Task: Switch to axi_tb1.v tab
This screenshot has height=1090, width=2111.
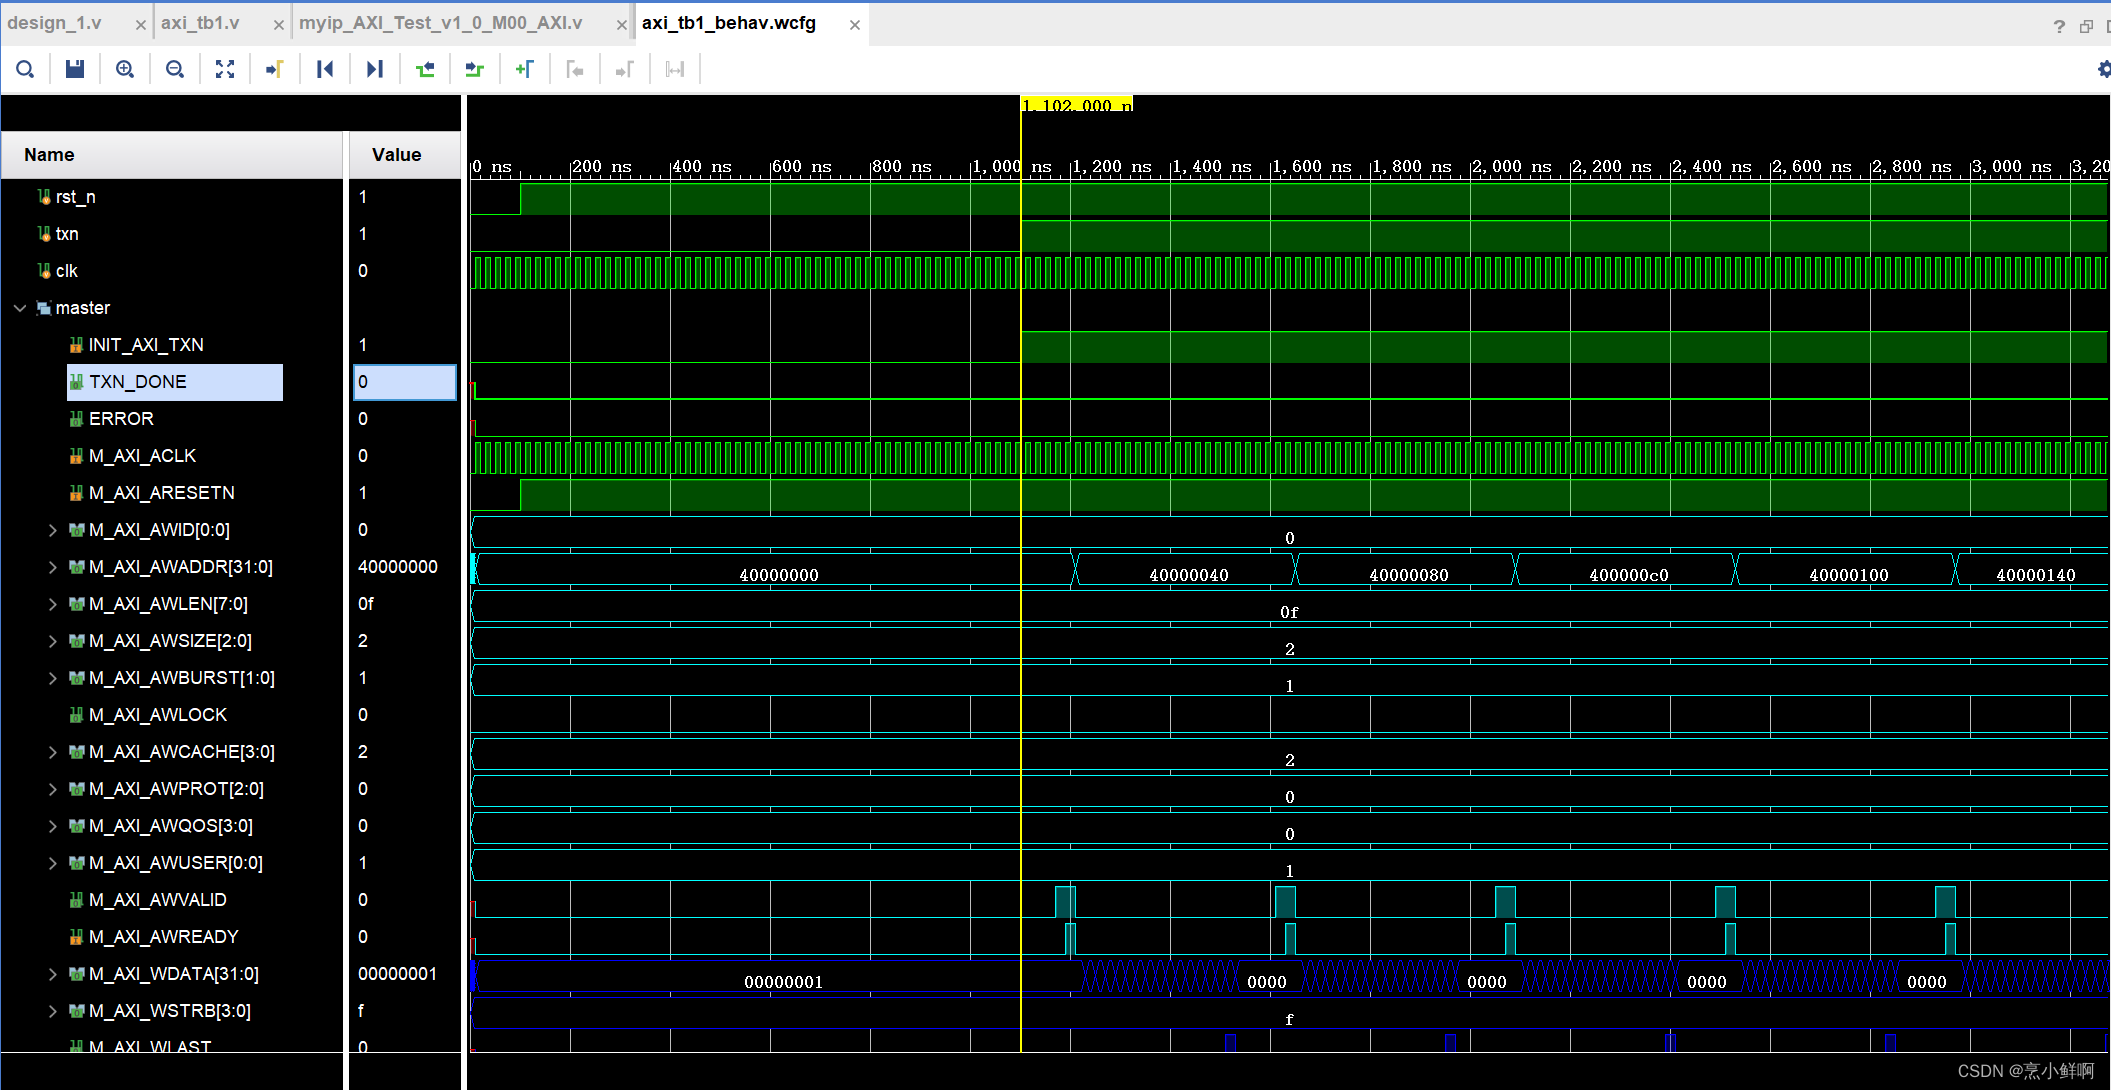Action: click(200, 23)
